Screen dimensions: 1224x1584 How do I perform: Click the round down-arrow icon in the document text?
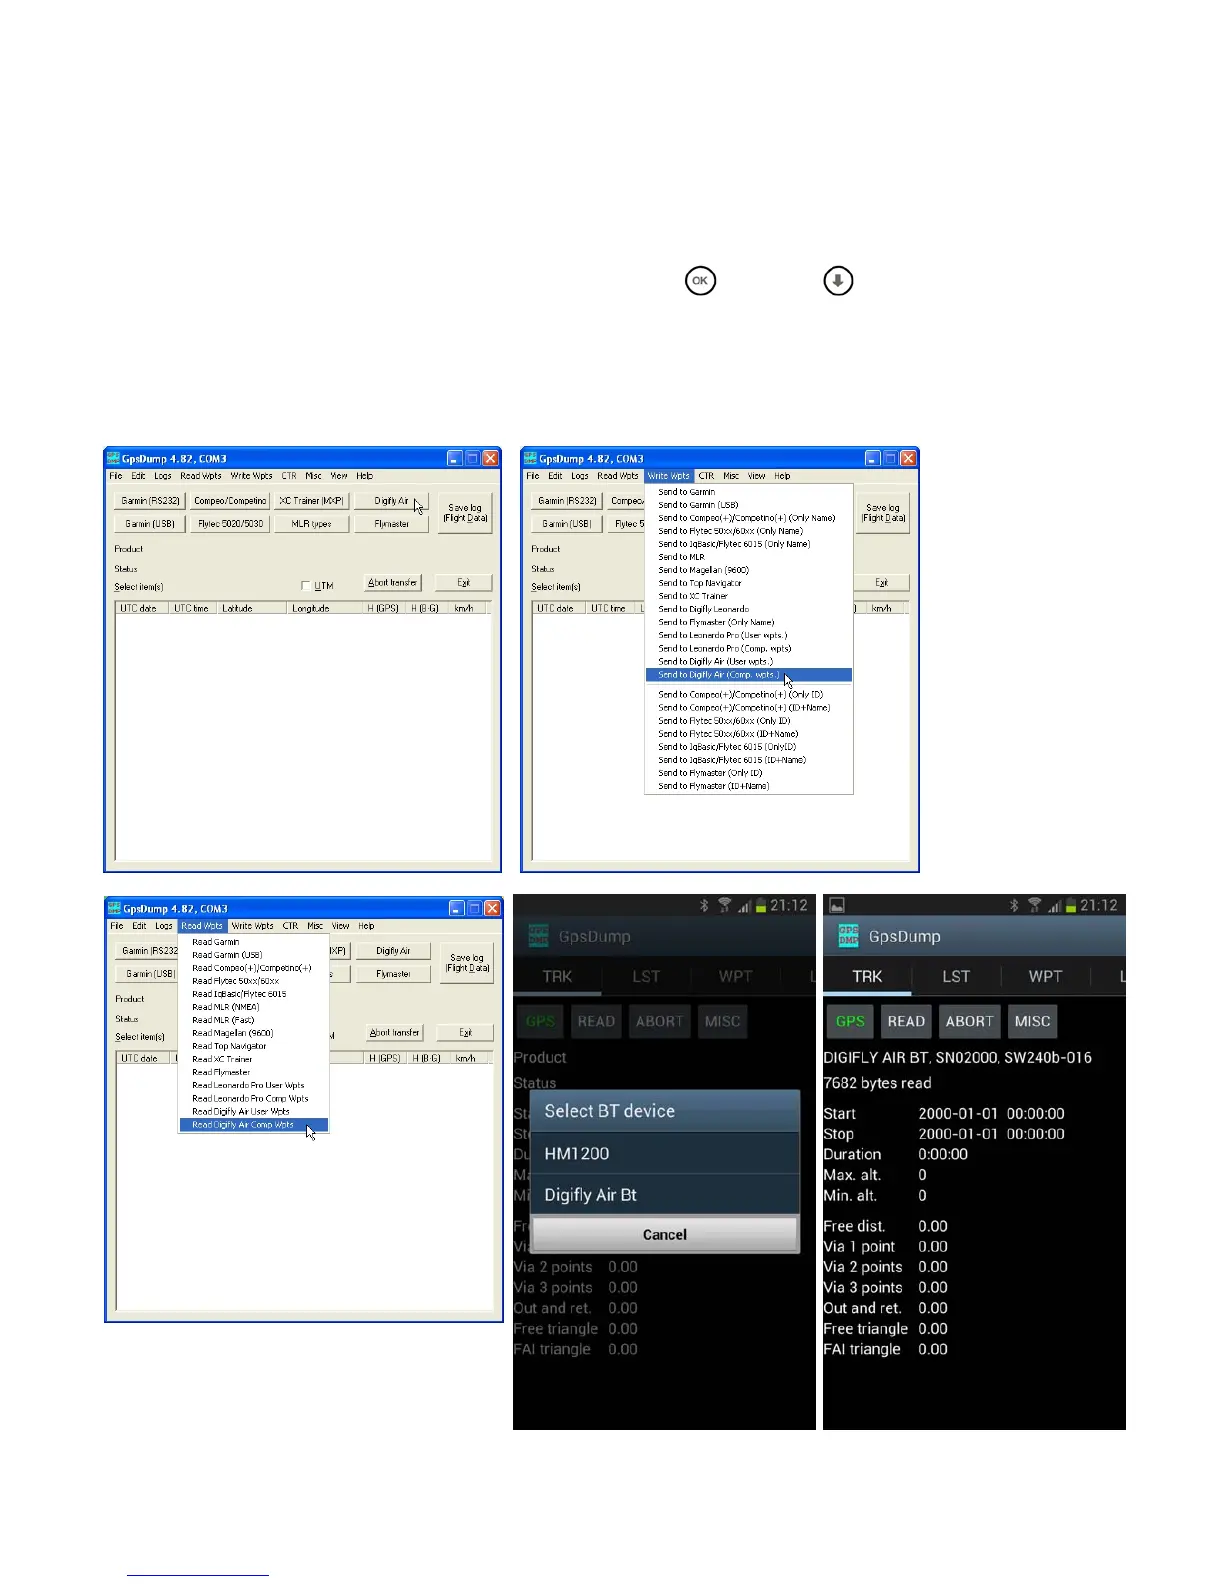tap(838, 281)
